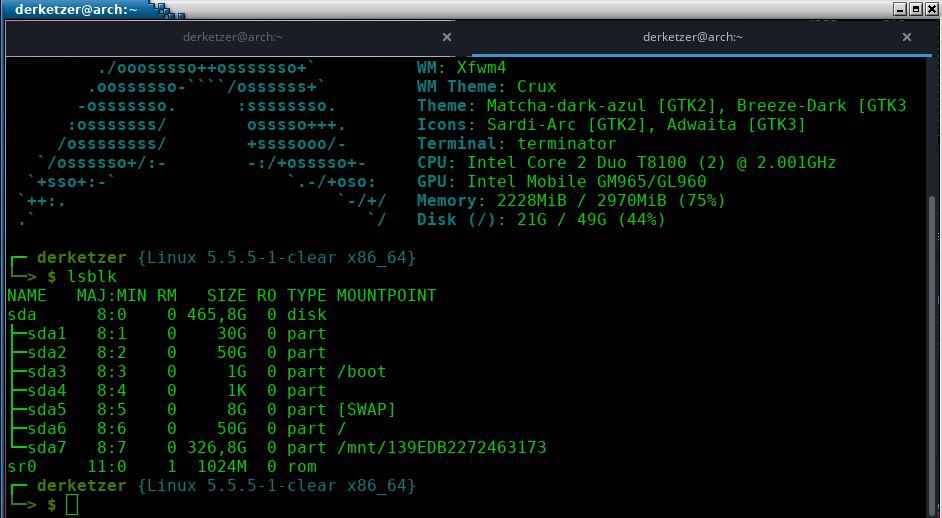Screen dimensions: 942x518
Task: Close the terminator window
Action: pos(932,8)
